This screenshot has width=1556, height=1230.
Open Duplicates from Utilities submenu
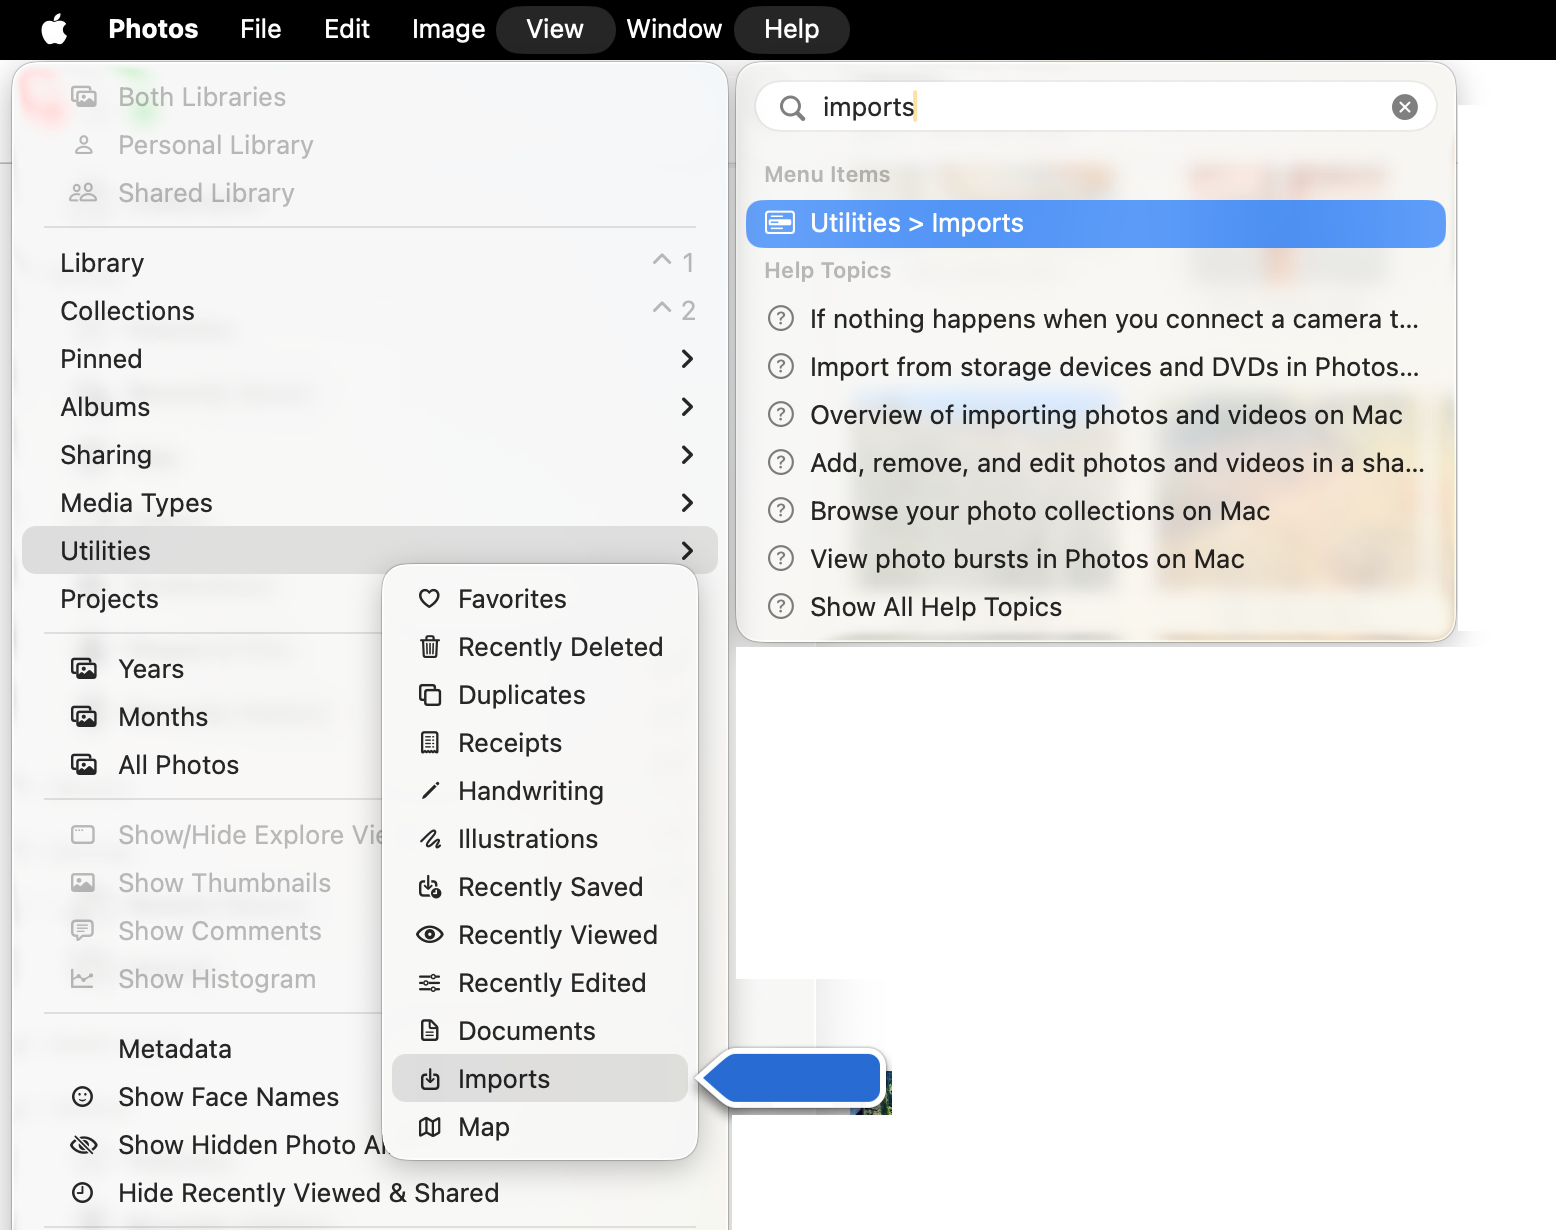pos(540,695)
